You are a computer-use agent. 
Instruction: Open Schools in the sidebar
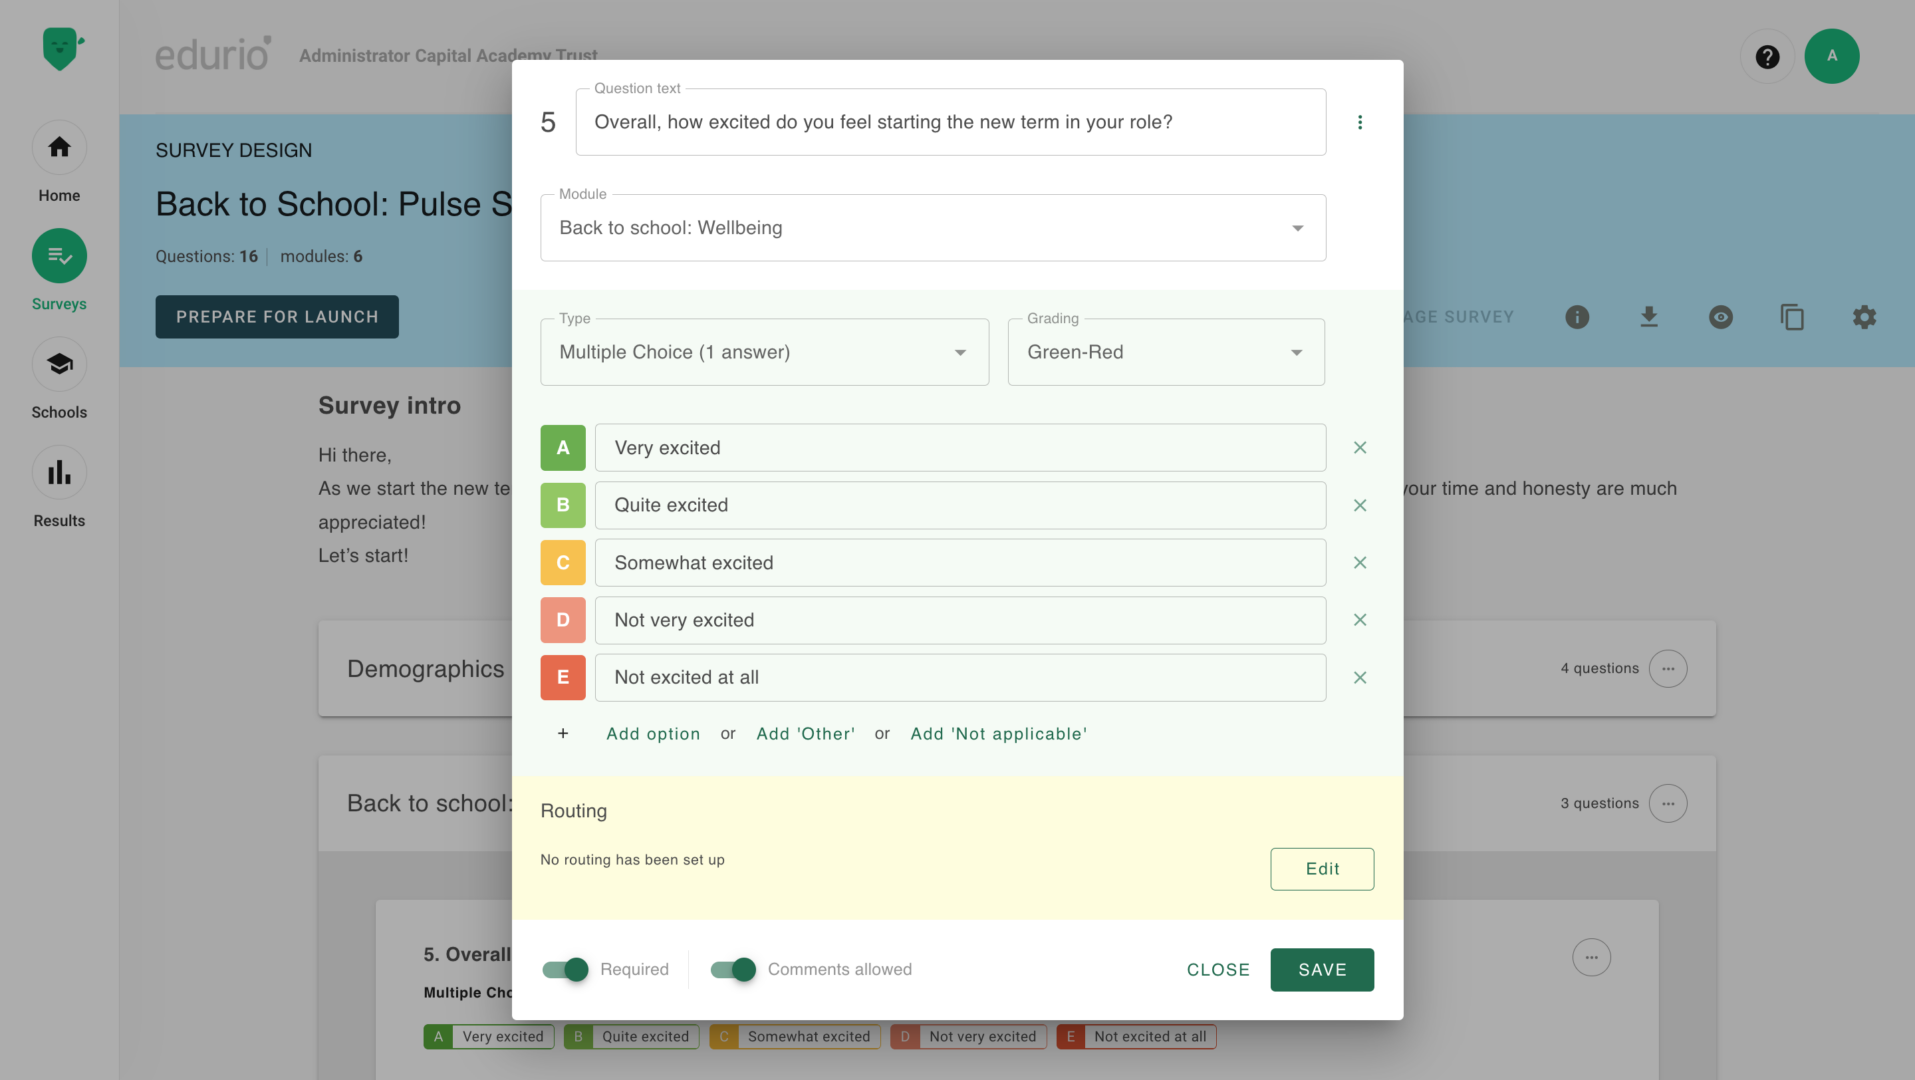(59, 380)
